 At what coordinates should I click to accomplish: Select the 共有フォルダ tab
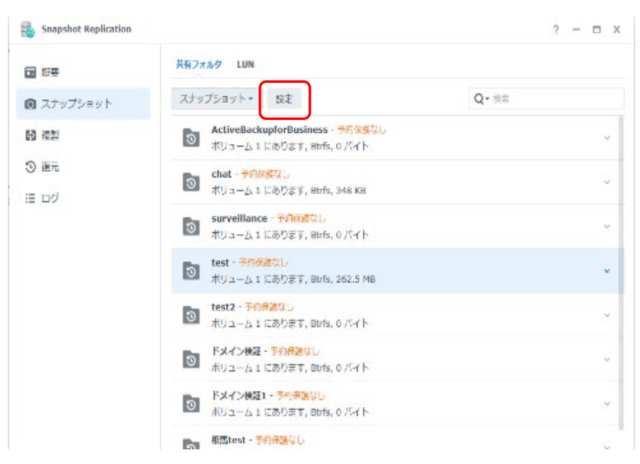[x=198, y=64]
